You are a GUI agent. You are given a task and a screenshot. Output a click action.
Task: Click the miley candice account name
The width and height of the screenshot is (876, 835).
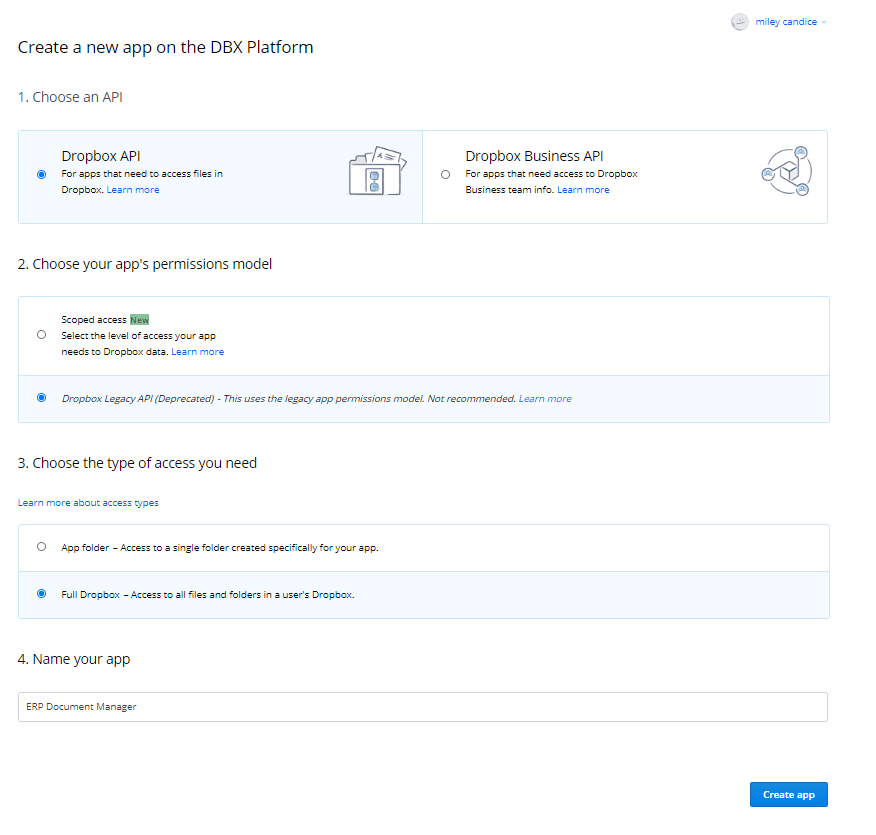coord(786,22)
